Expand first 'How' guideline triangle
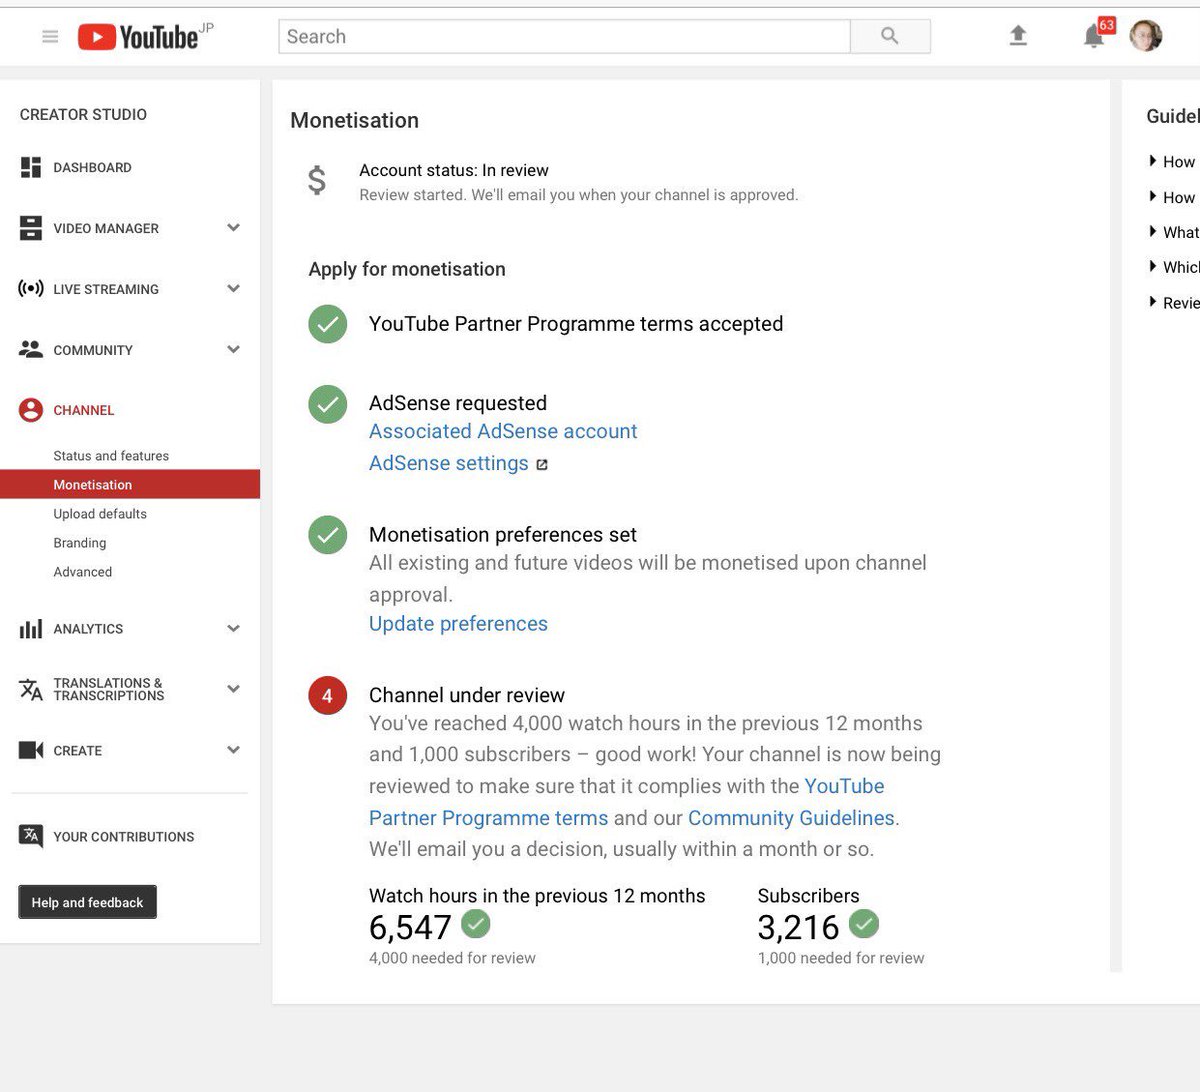 [1153, 161]
